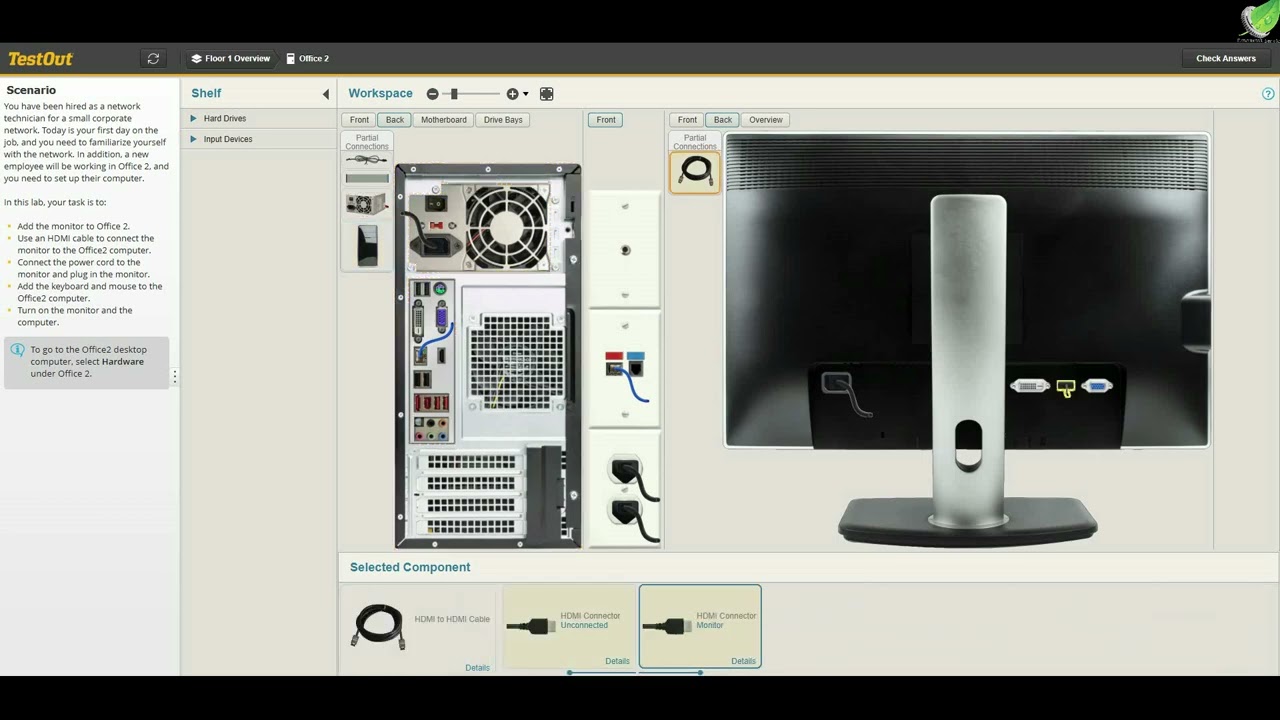Click the monitor DVI port
1280x720 pixels.
click(x=1030, y=385)
